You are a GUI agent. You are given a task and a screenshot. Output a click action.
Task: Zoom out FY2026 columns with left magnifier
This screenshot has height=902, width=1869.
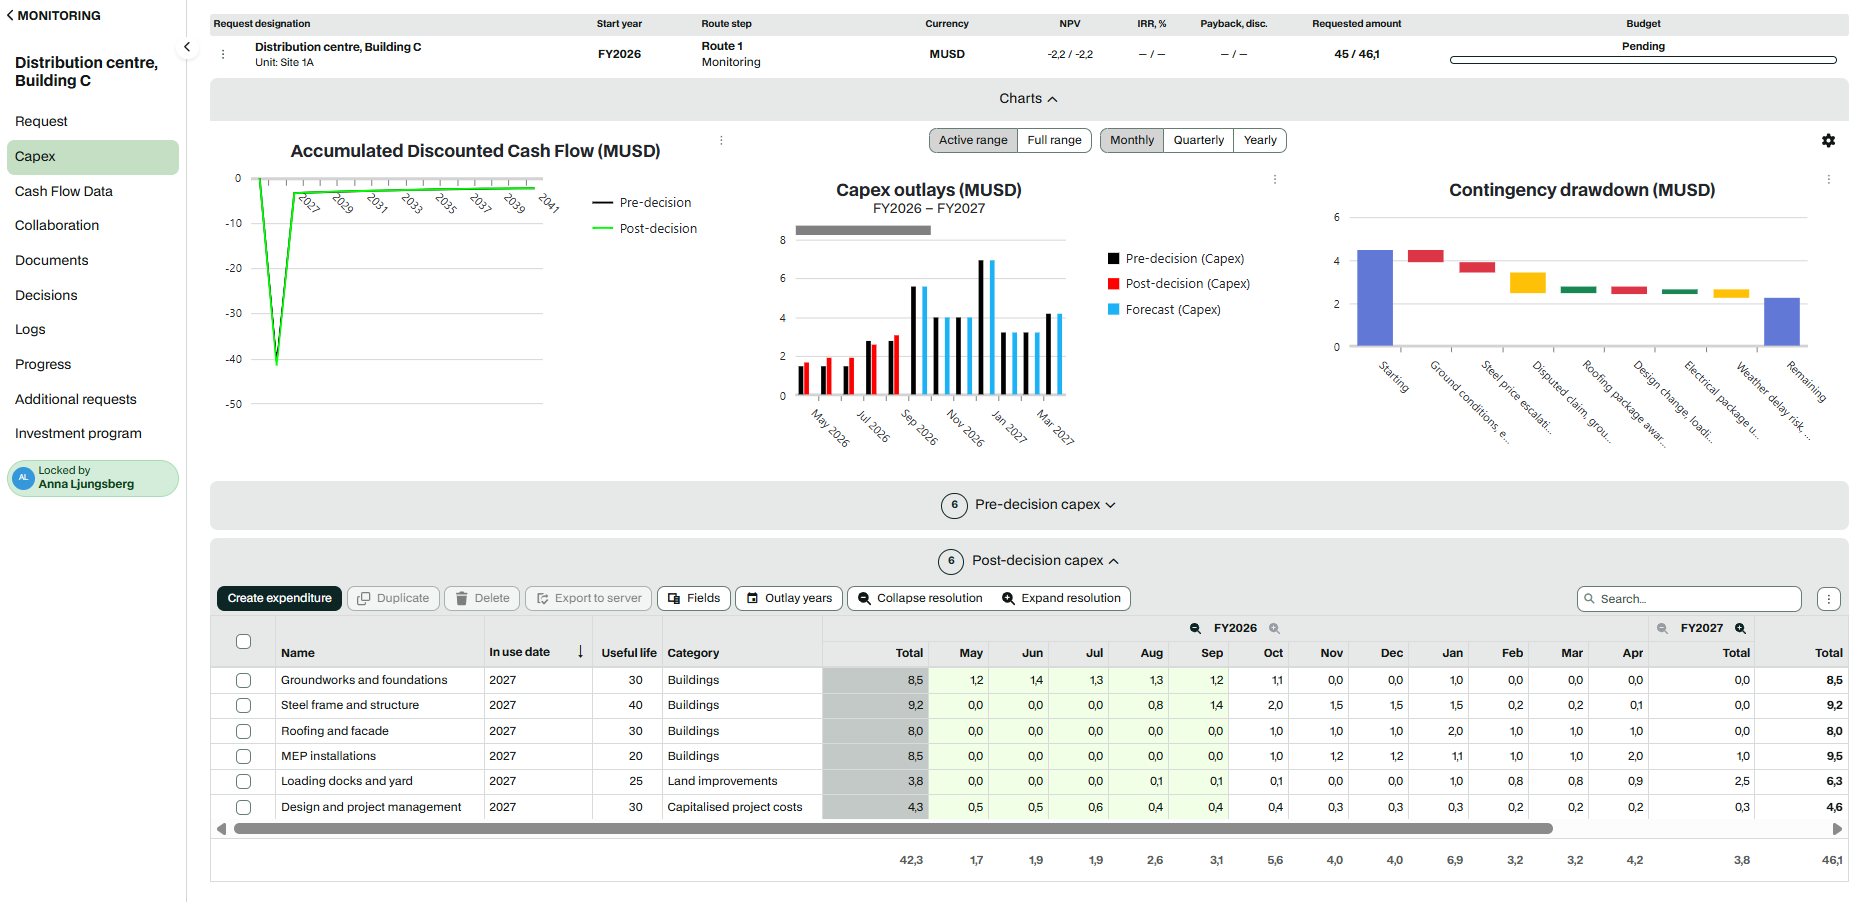pos(1195,628)
